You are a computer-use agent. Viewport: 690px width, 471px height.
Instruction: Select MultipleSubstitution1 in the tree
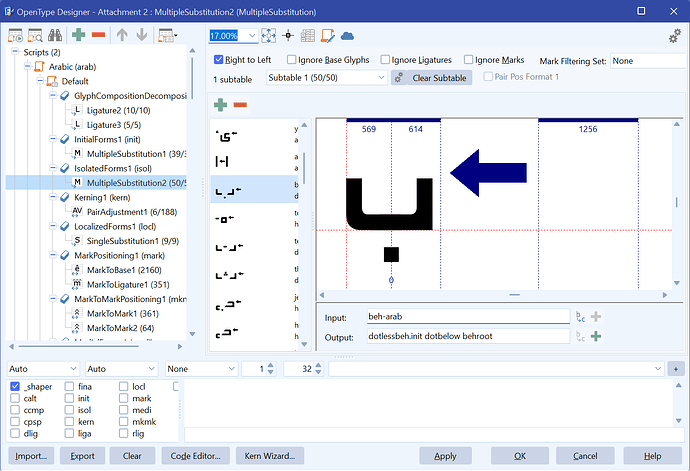tap(136, 154)
